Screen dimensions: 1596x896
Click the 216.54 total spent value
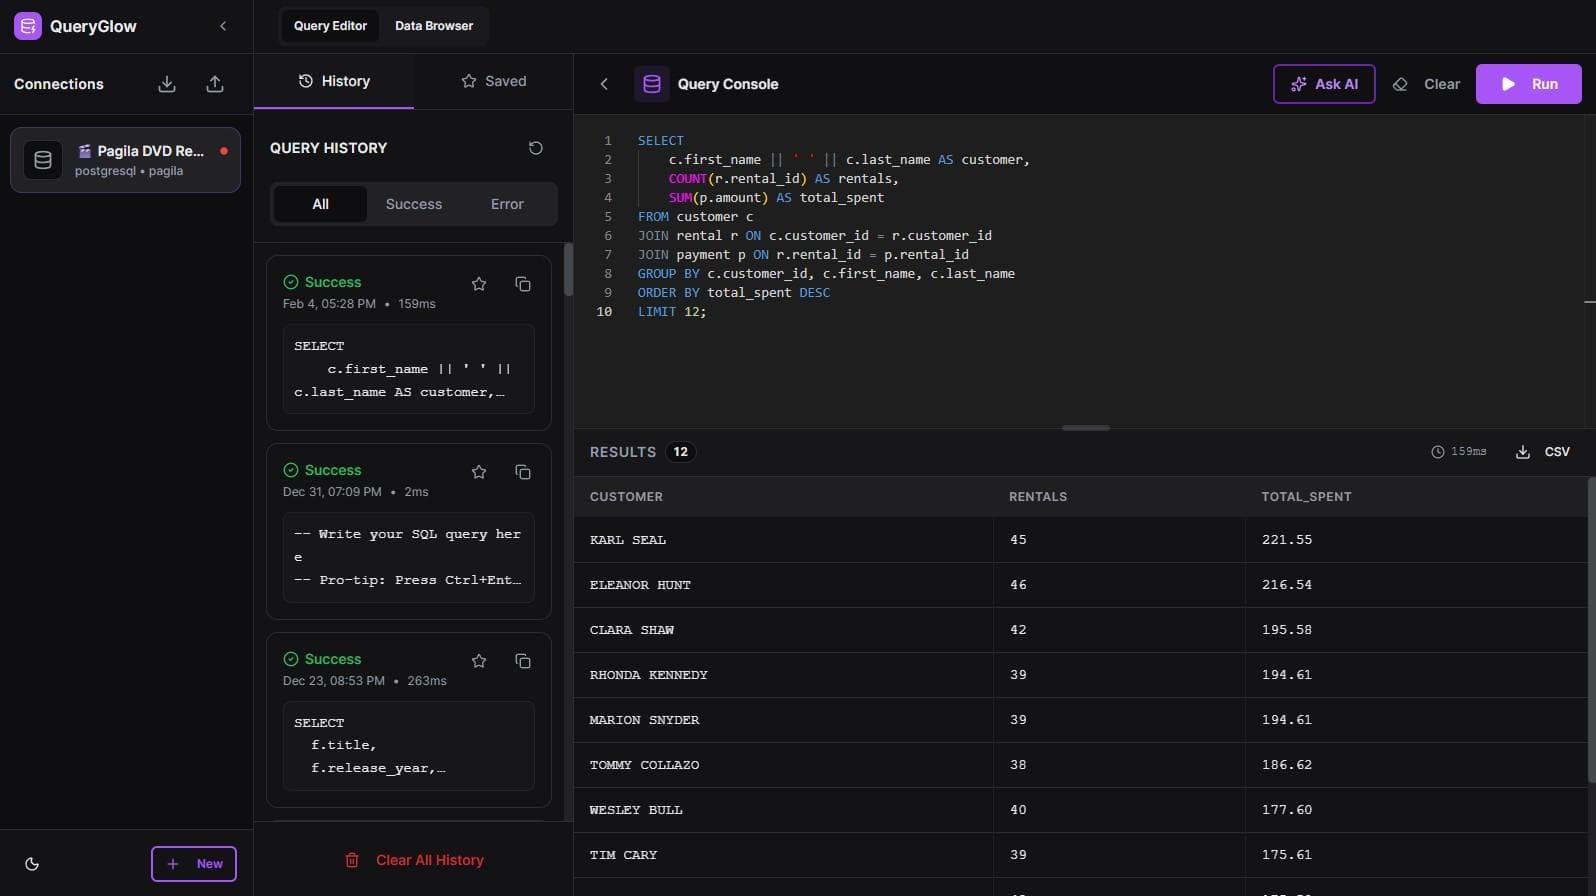1287,585
